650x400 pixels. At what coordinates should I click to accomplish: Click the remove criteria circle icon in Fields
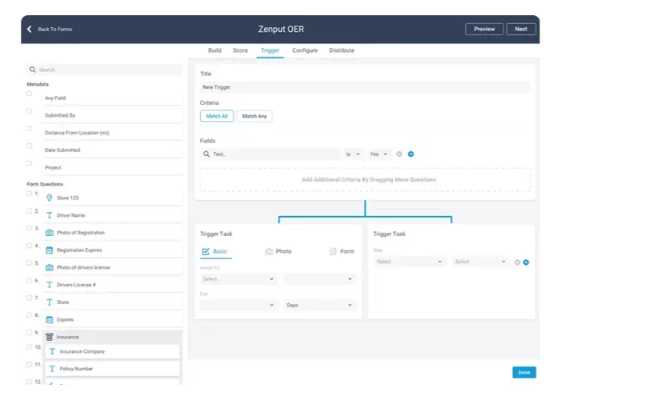(x=399, y=154)
